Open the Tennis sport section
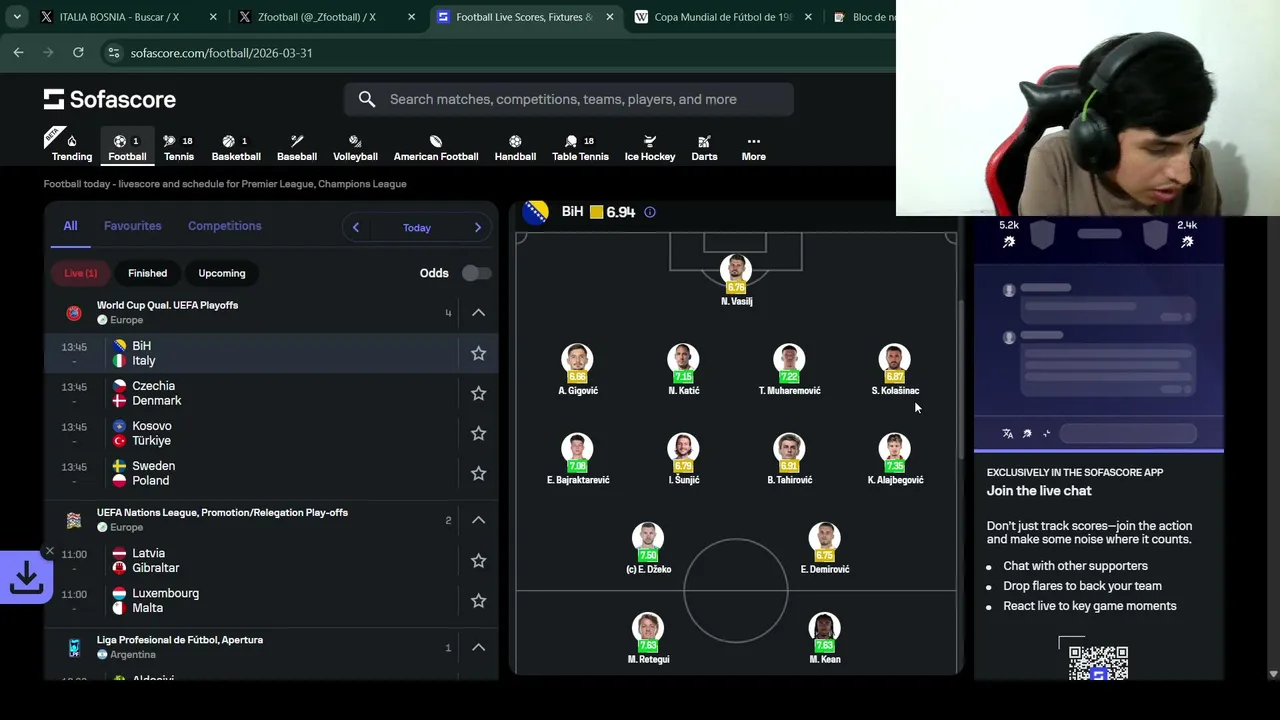Viewport: 1280px width, 720px height. click(179, 146)
